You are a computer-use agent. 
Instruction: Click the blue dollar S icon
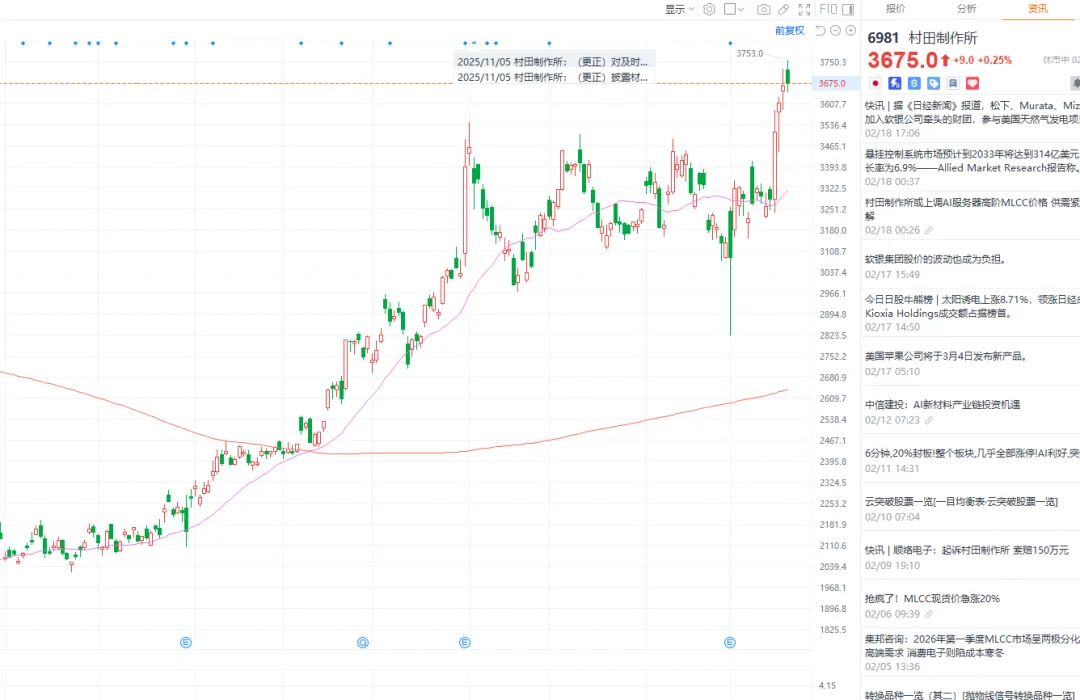[914, 83]
